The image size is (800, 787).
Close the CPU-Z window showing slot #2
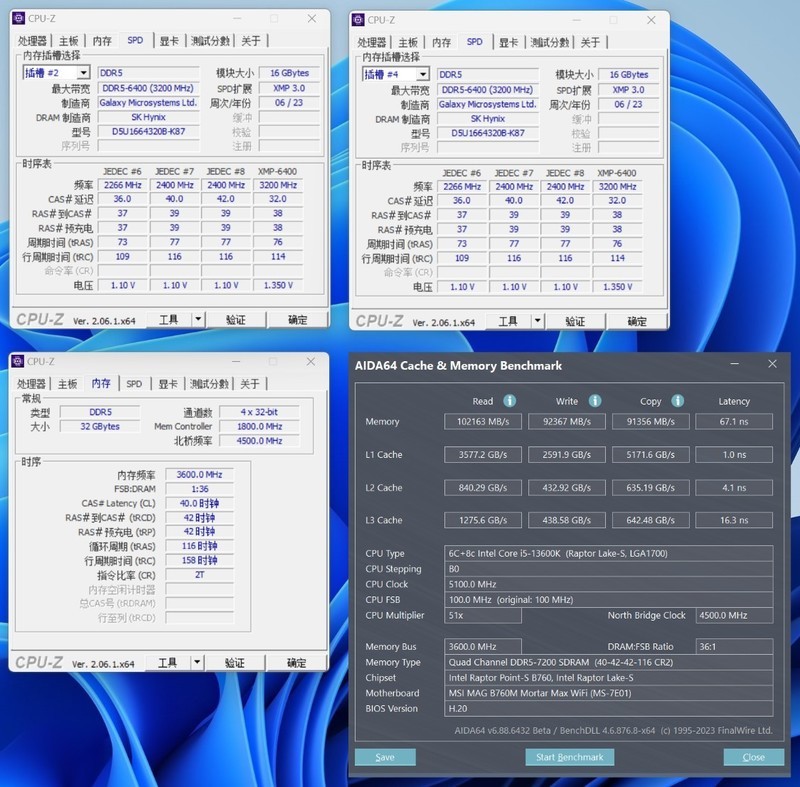click(312, 18)
